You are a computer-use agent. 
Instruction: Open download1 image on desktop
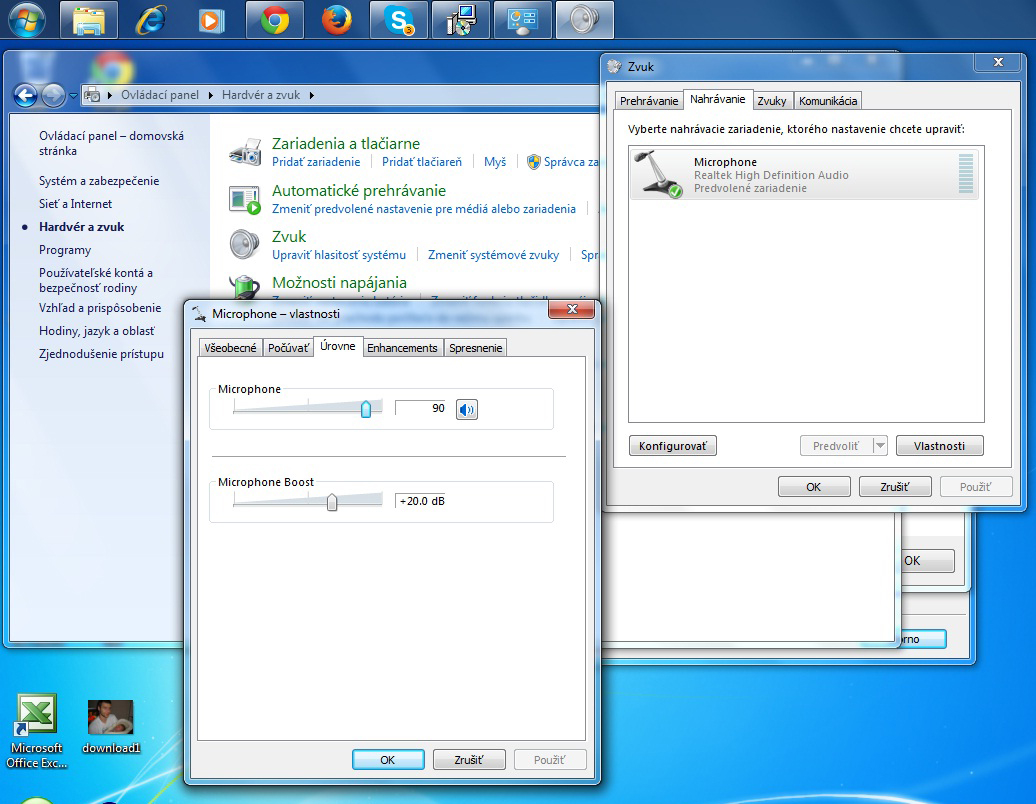click(111, 727)
